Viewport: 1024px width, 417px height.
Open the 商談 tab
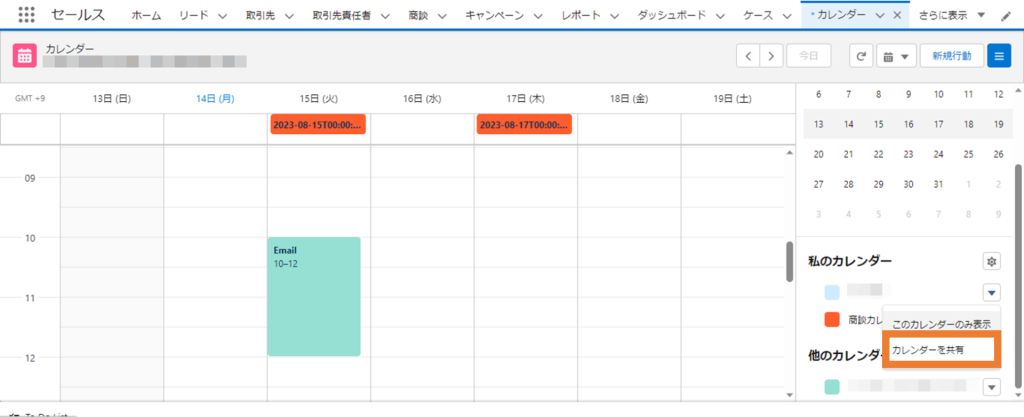pyautogui.click(x=418, y=16)
